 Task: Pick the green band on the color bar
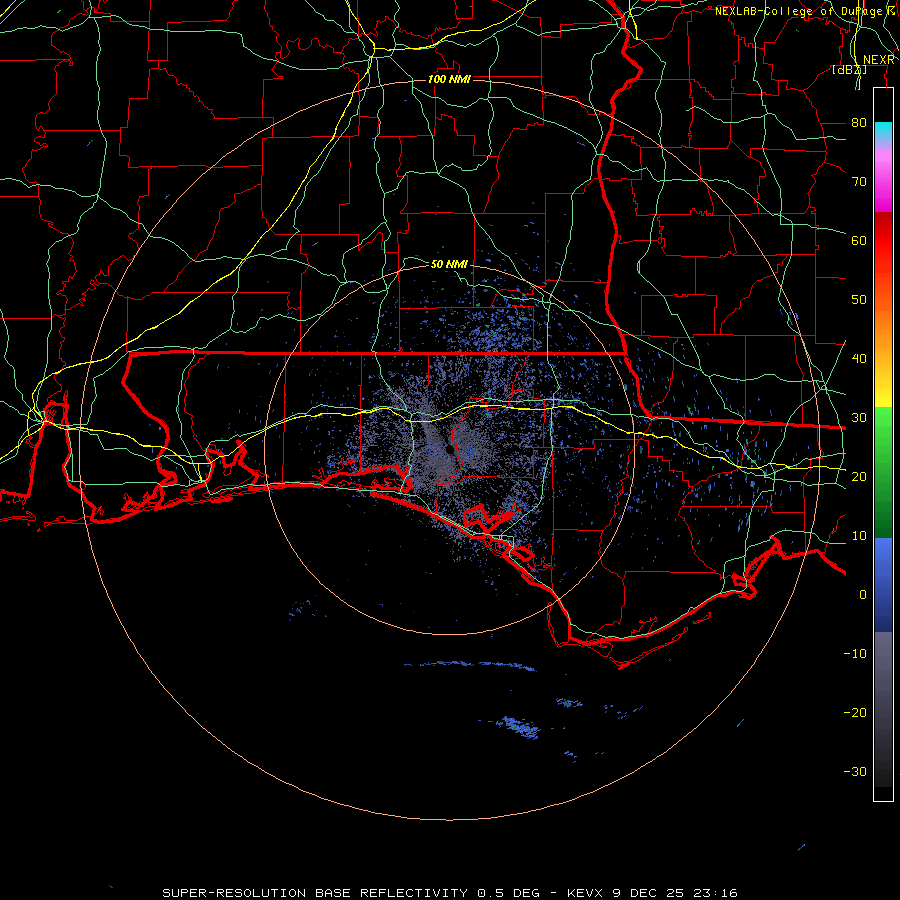click(883, 472)
